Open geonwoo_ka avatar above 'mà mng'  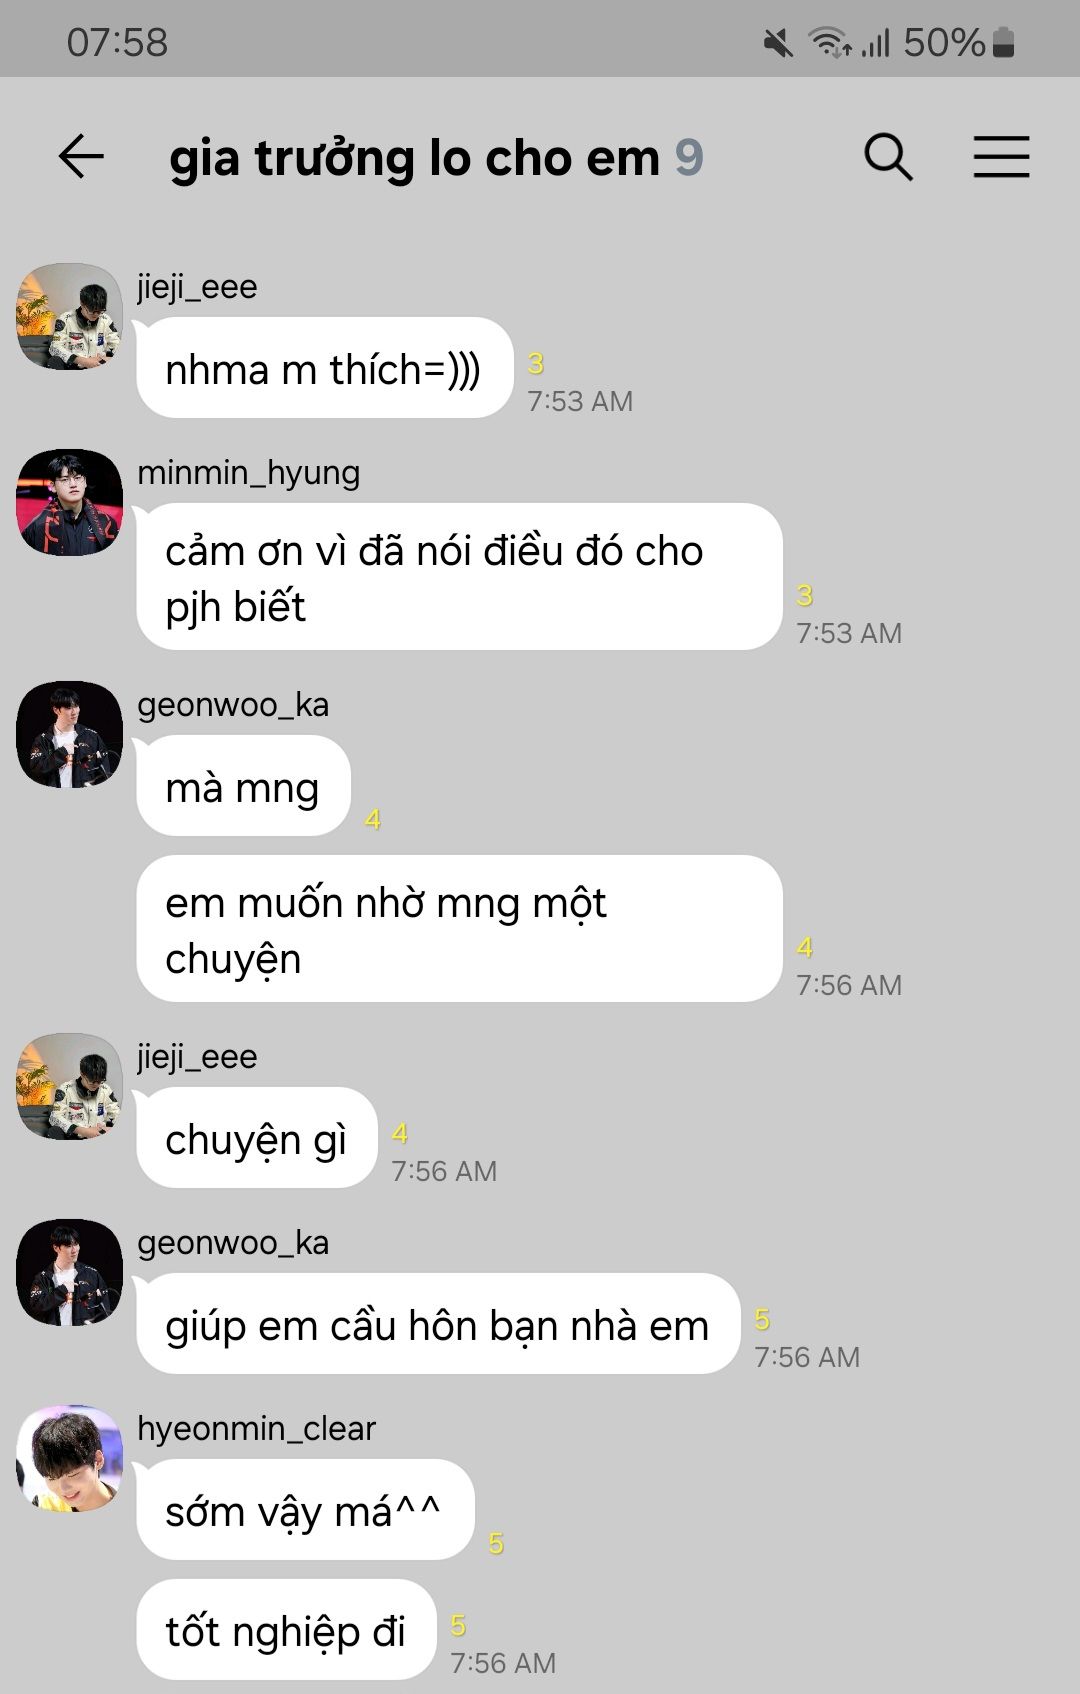[69, 734]
